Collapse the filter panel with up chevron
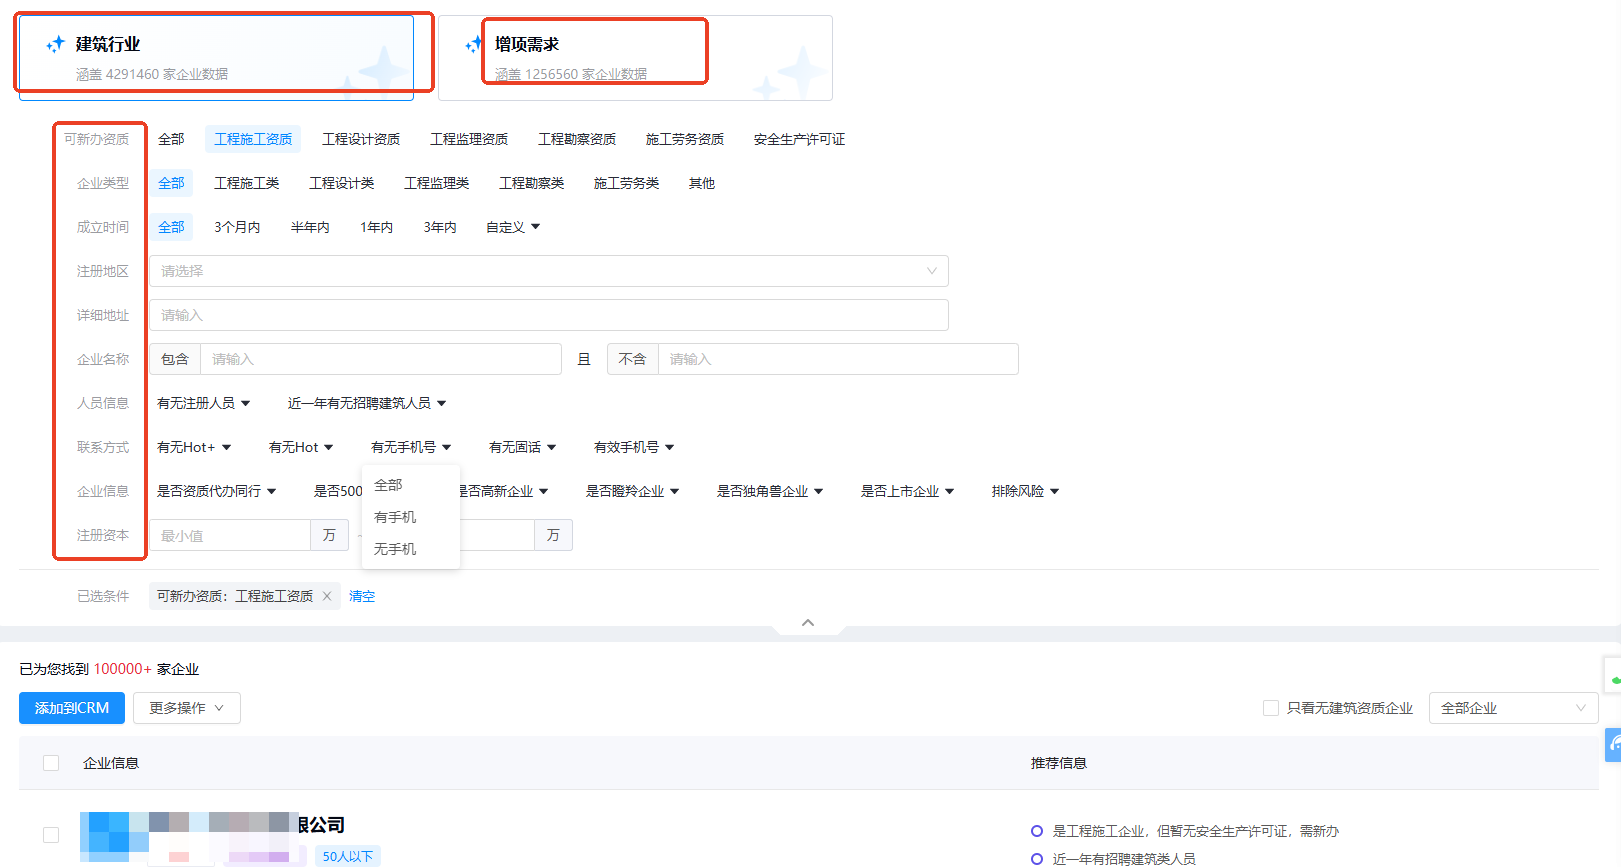This screenshot has width=1621, height=867. point(808,623)
